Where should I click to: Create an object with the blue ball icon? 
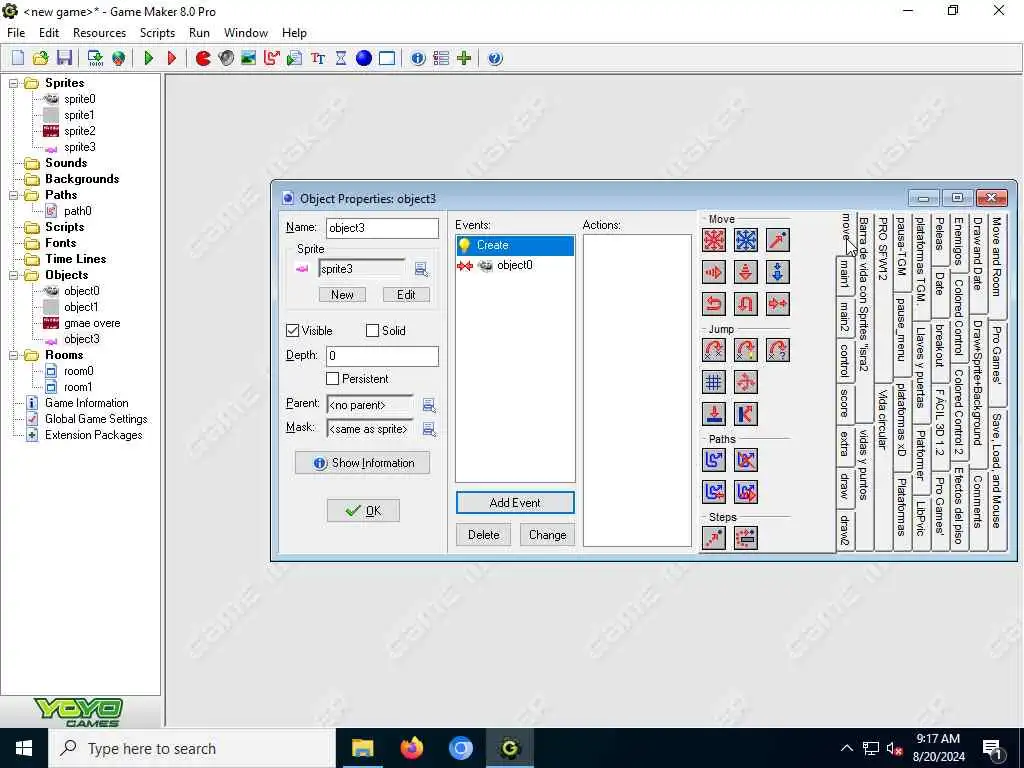tap(364, 58)
